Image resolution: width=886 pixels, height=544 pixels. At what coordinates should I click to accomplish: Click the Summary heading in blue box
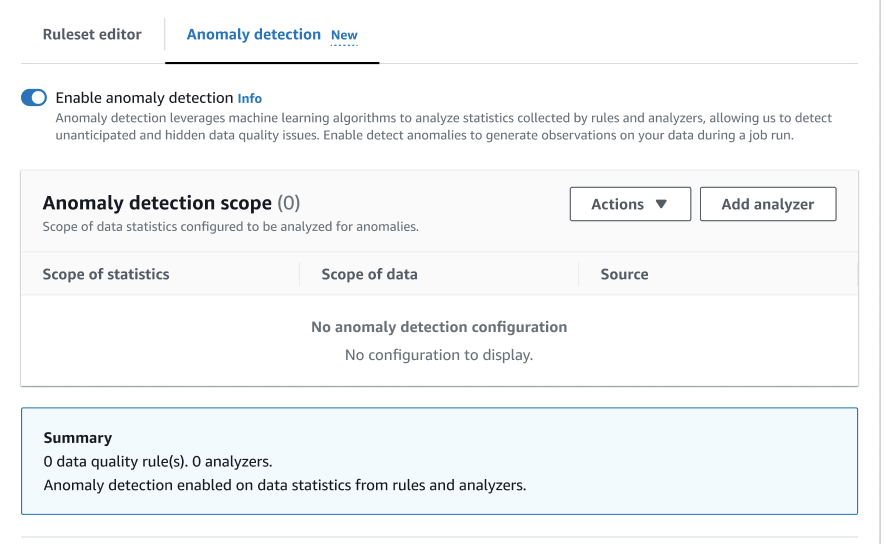78,438
